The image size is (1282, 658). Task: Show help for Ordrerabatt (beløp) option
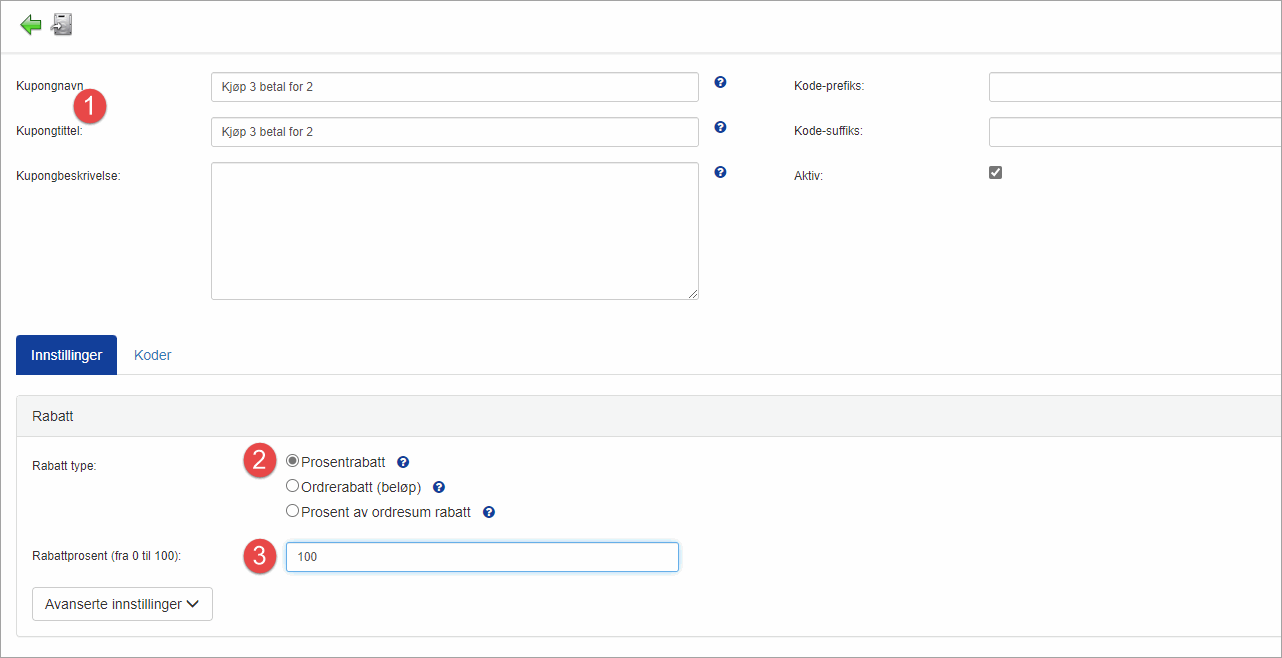(438, 487)
